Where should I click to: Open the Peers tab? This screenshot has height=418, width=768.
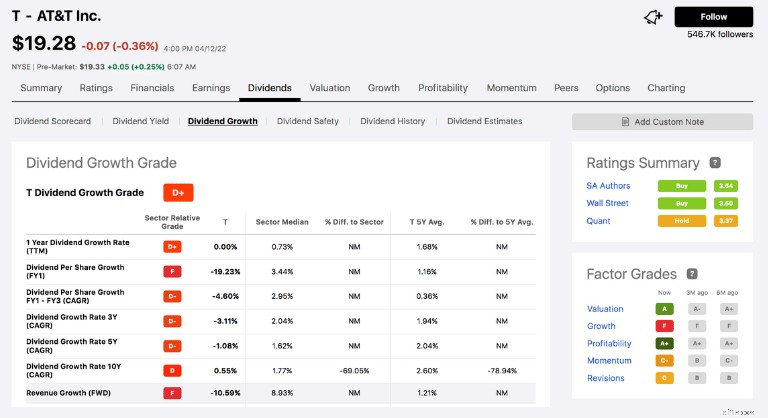[x=566, y=88]
